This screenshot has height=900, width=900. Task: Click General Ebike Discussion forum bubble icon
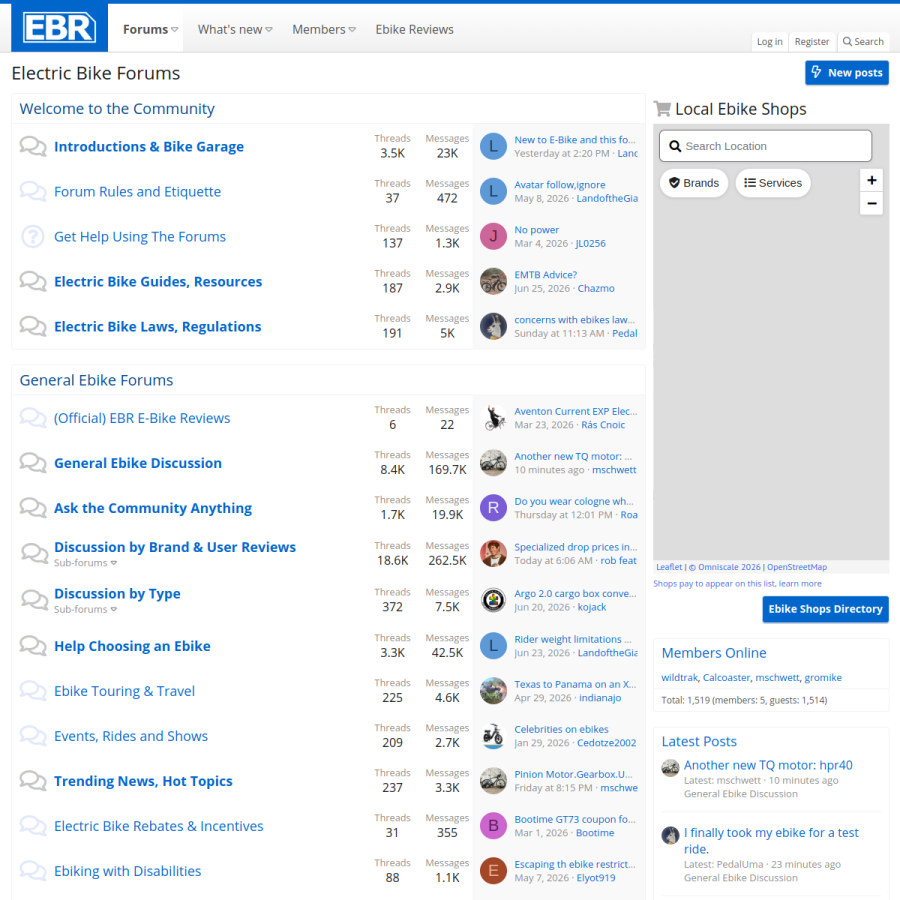pos(33,463)
